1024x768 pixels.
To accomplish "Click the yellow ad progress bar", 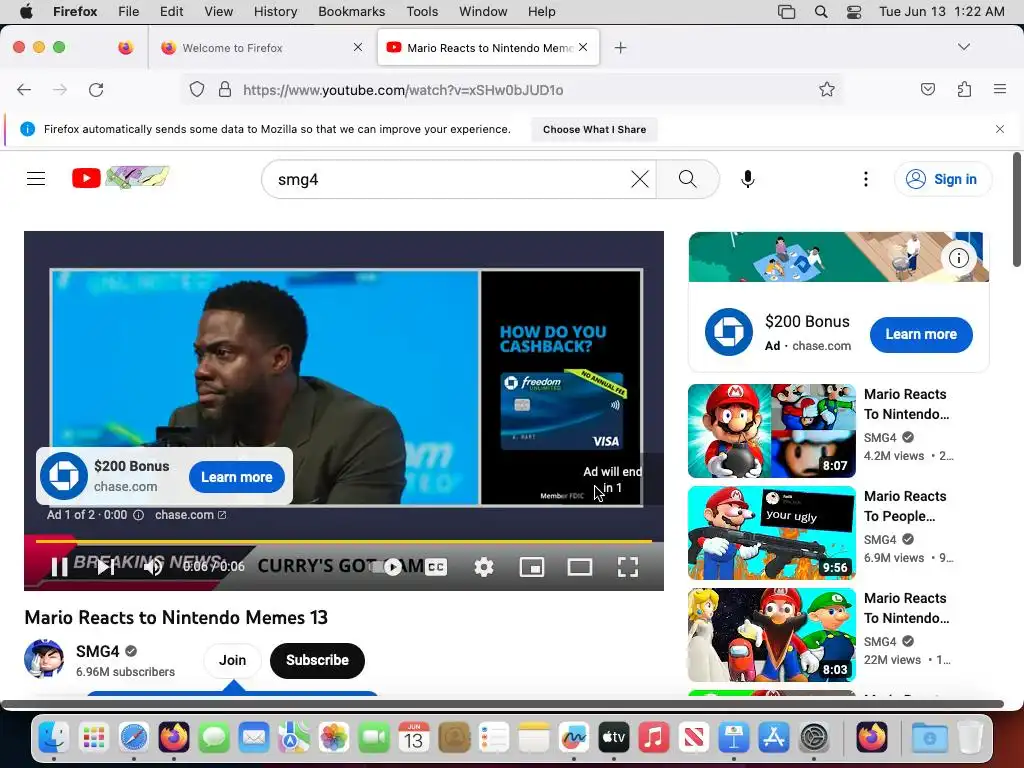I will [x=344, y=541].
